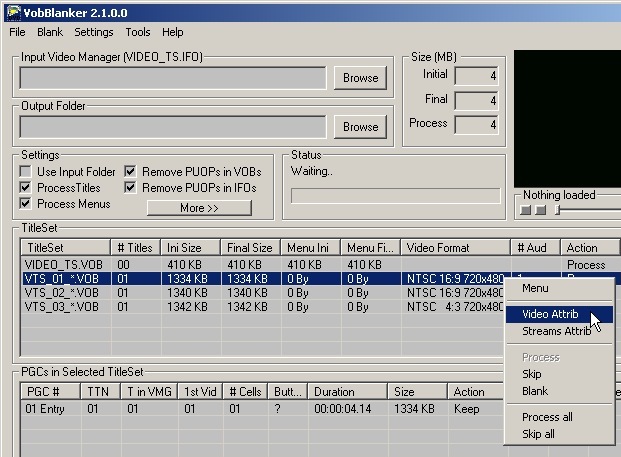Click the second playback button under Nothing loaded
The width and height of the screenshot is (621, 457).
click(x=541, y=210)
